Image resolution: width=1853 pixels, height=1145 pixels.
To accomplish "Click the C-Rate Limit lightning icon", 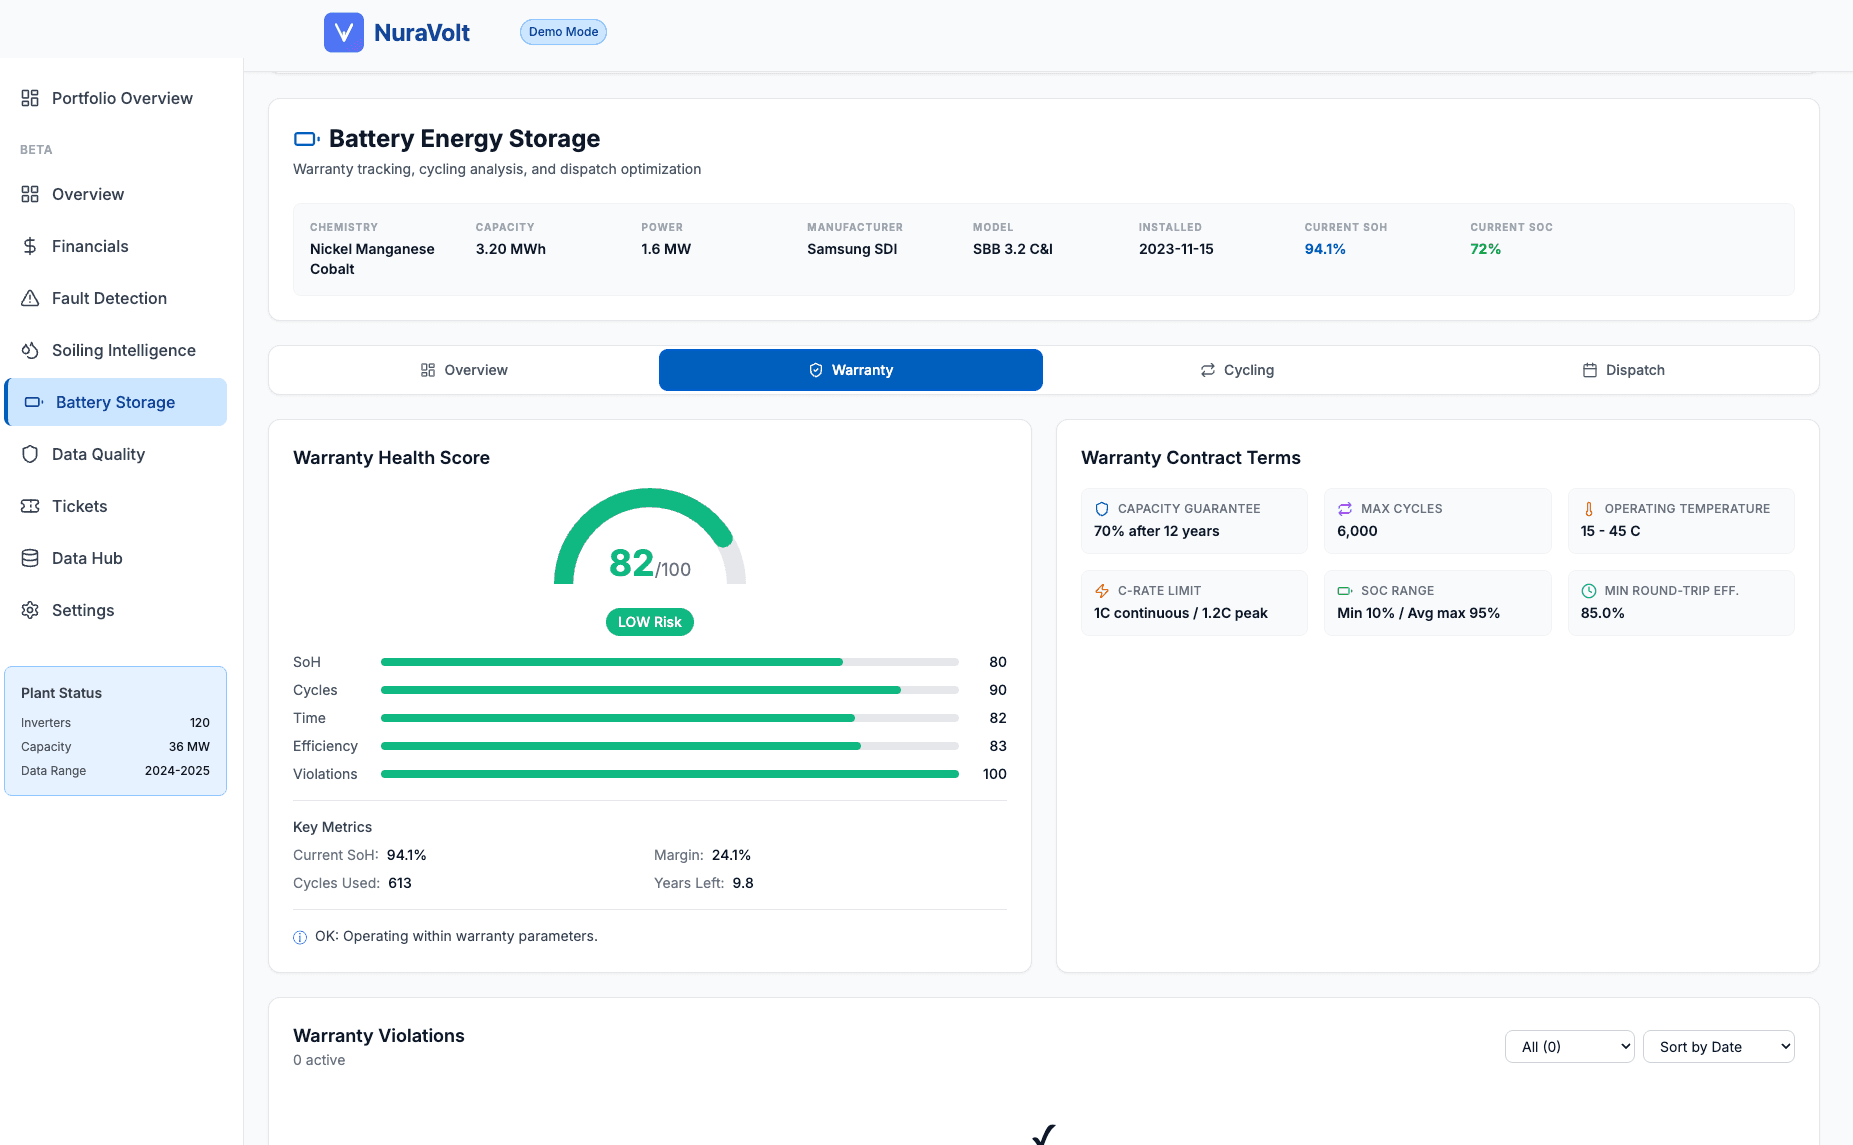I will click(1102, 591).
